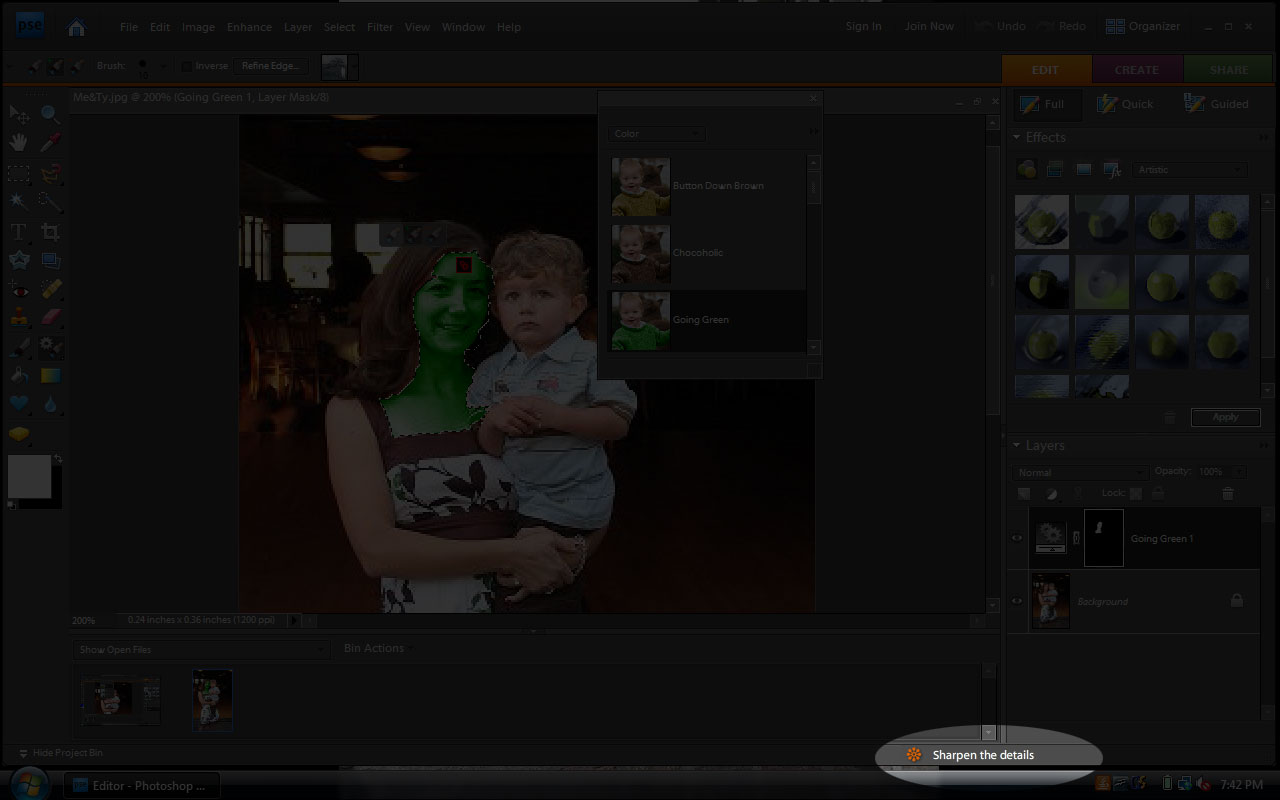This screenshot has width=1280, height=800.
Task: Select the Cookie Cutter star tool
Action: click(x=19, y=260)
